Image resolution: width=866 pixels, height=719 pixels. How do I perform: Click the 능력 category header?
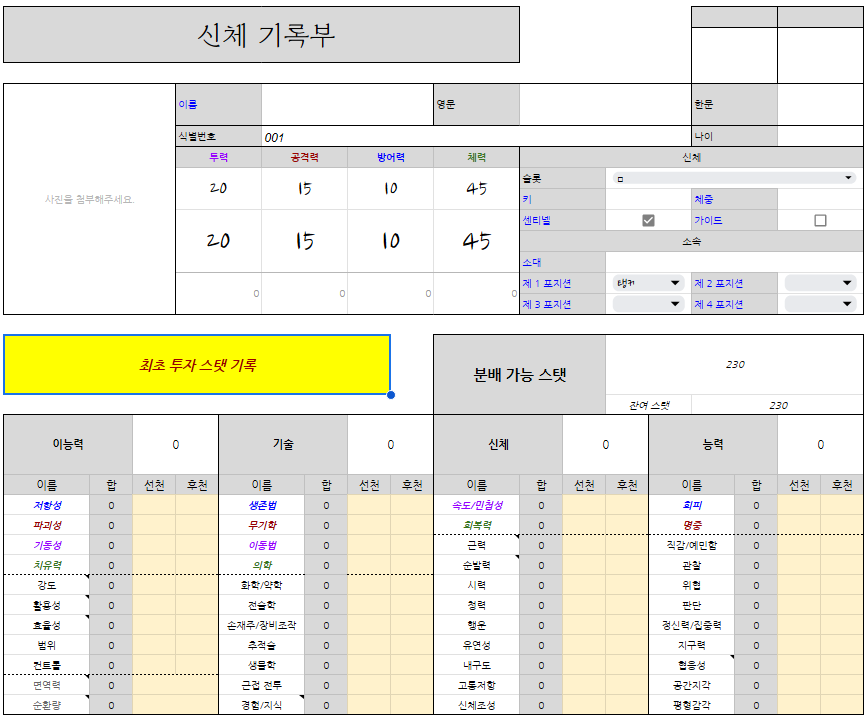coord(713,445)
